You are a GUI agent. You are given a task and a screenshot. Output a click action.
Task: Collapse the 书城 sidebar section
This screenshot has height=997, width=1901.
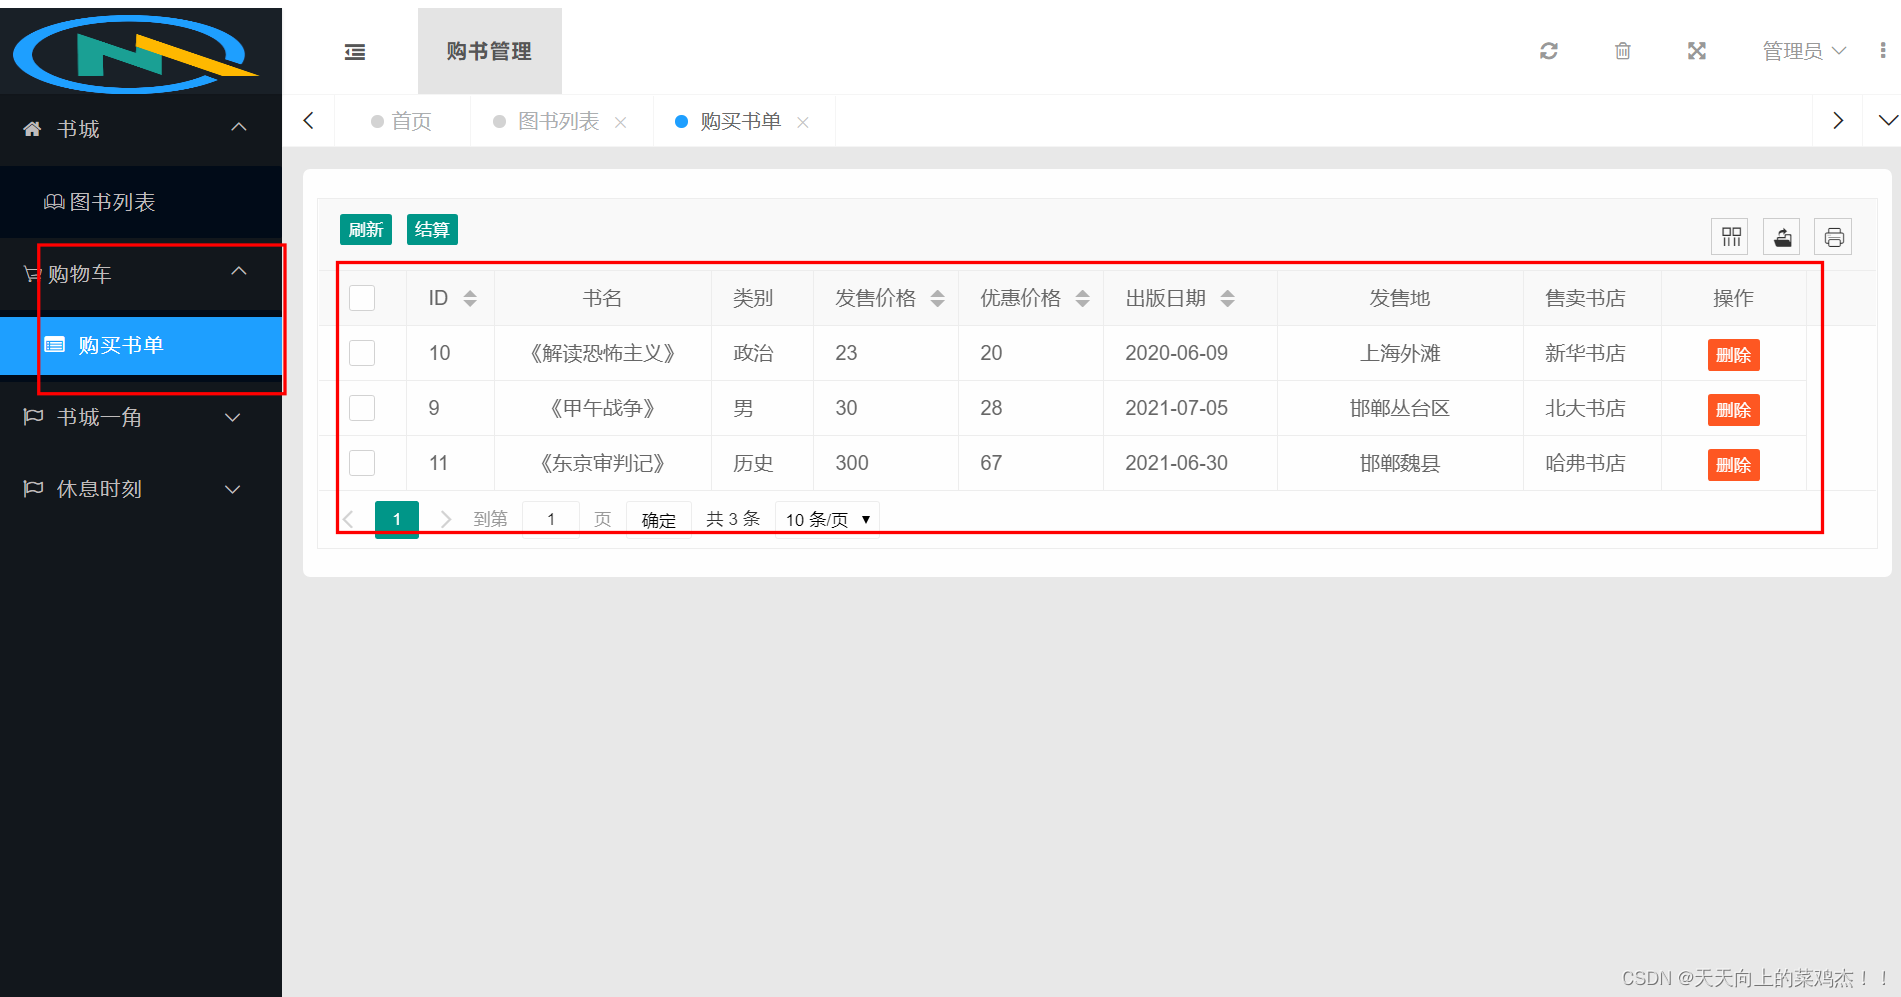(141, 129)
